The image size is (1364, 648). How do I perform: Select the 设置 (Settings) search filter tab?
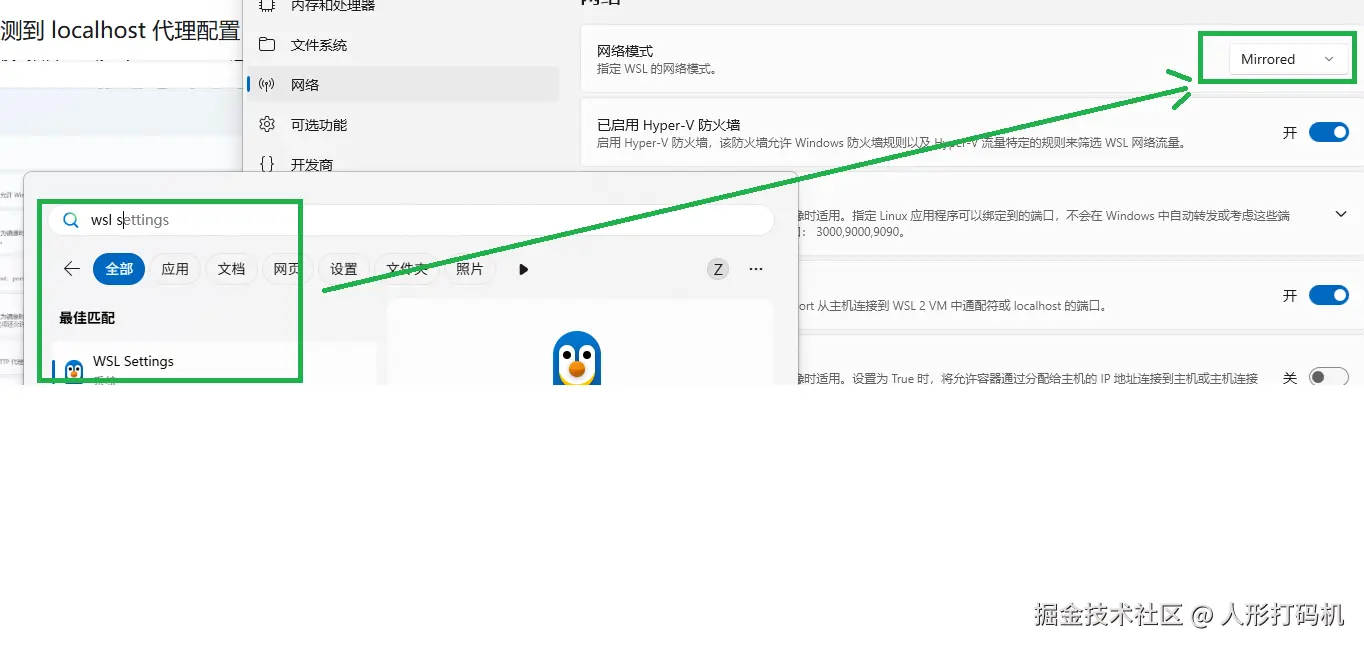[344, 269]
